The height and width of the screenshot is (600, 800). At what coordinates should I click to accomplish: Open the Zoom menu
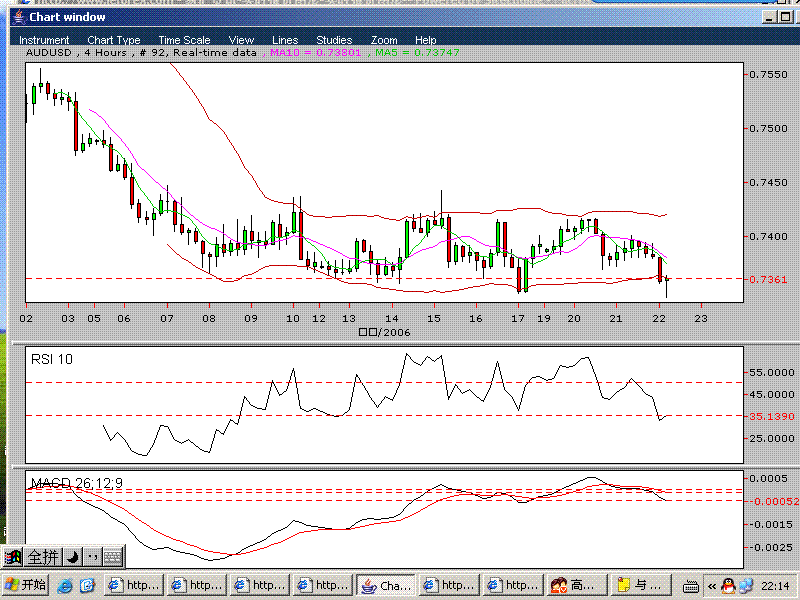tap(384, 40)
